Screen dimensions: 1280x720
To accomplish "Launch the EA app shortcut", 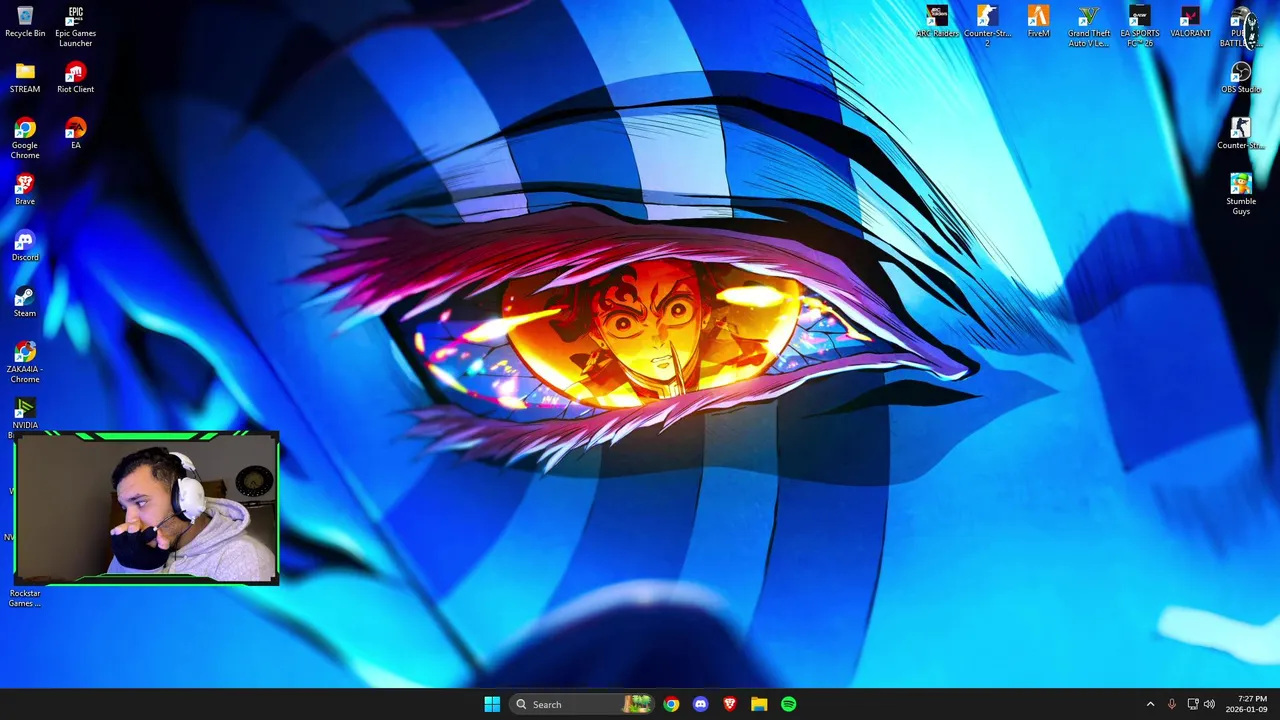I will point(75,134).
